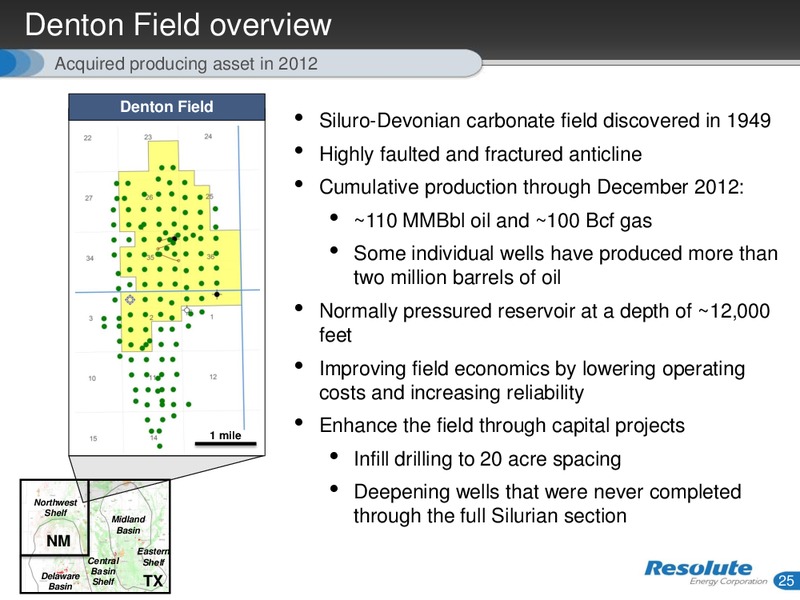Image resolution: width=800 pixels, height=600 pixels.
Task: Select the 'Midland Basin' label
Action: [128, 524]
